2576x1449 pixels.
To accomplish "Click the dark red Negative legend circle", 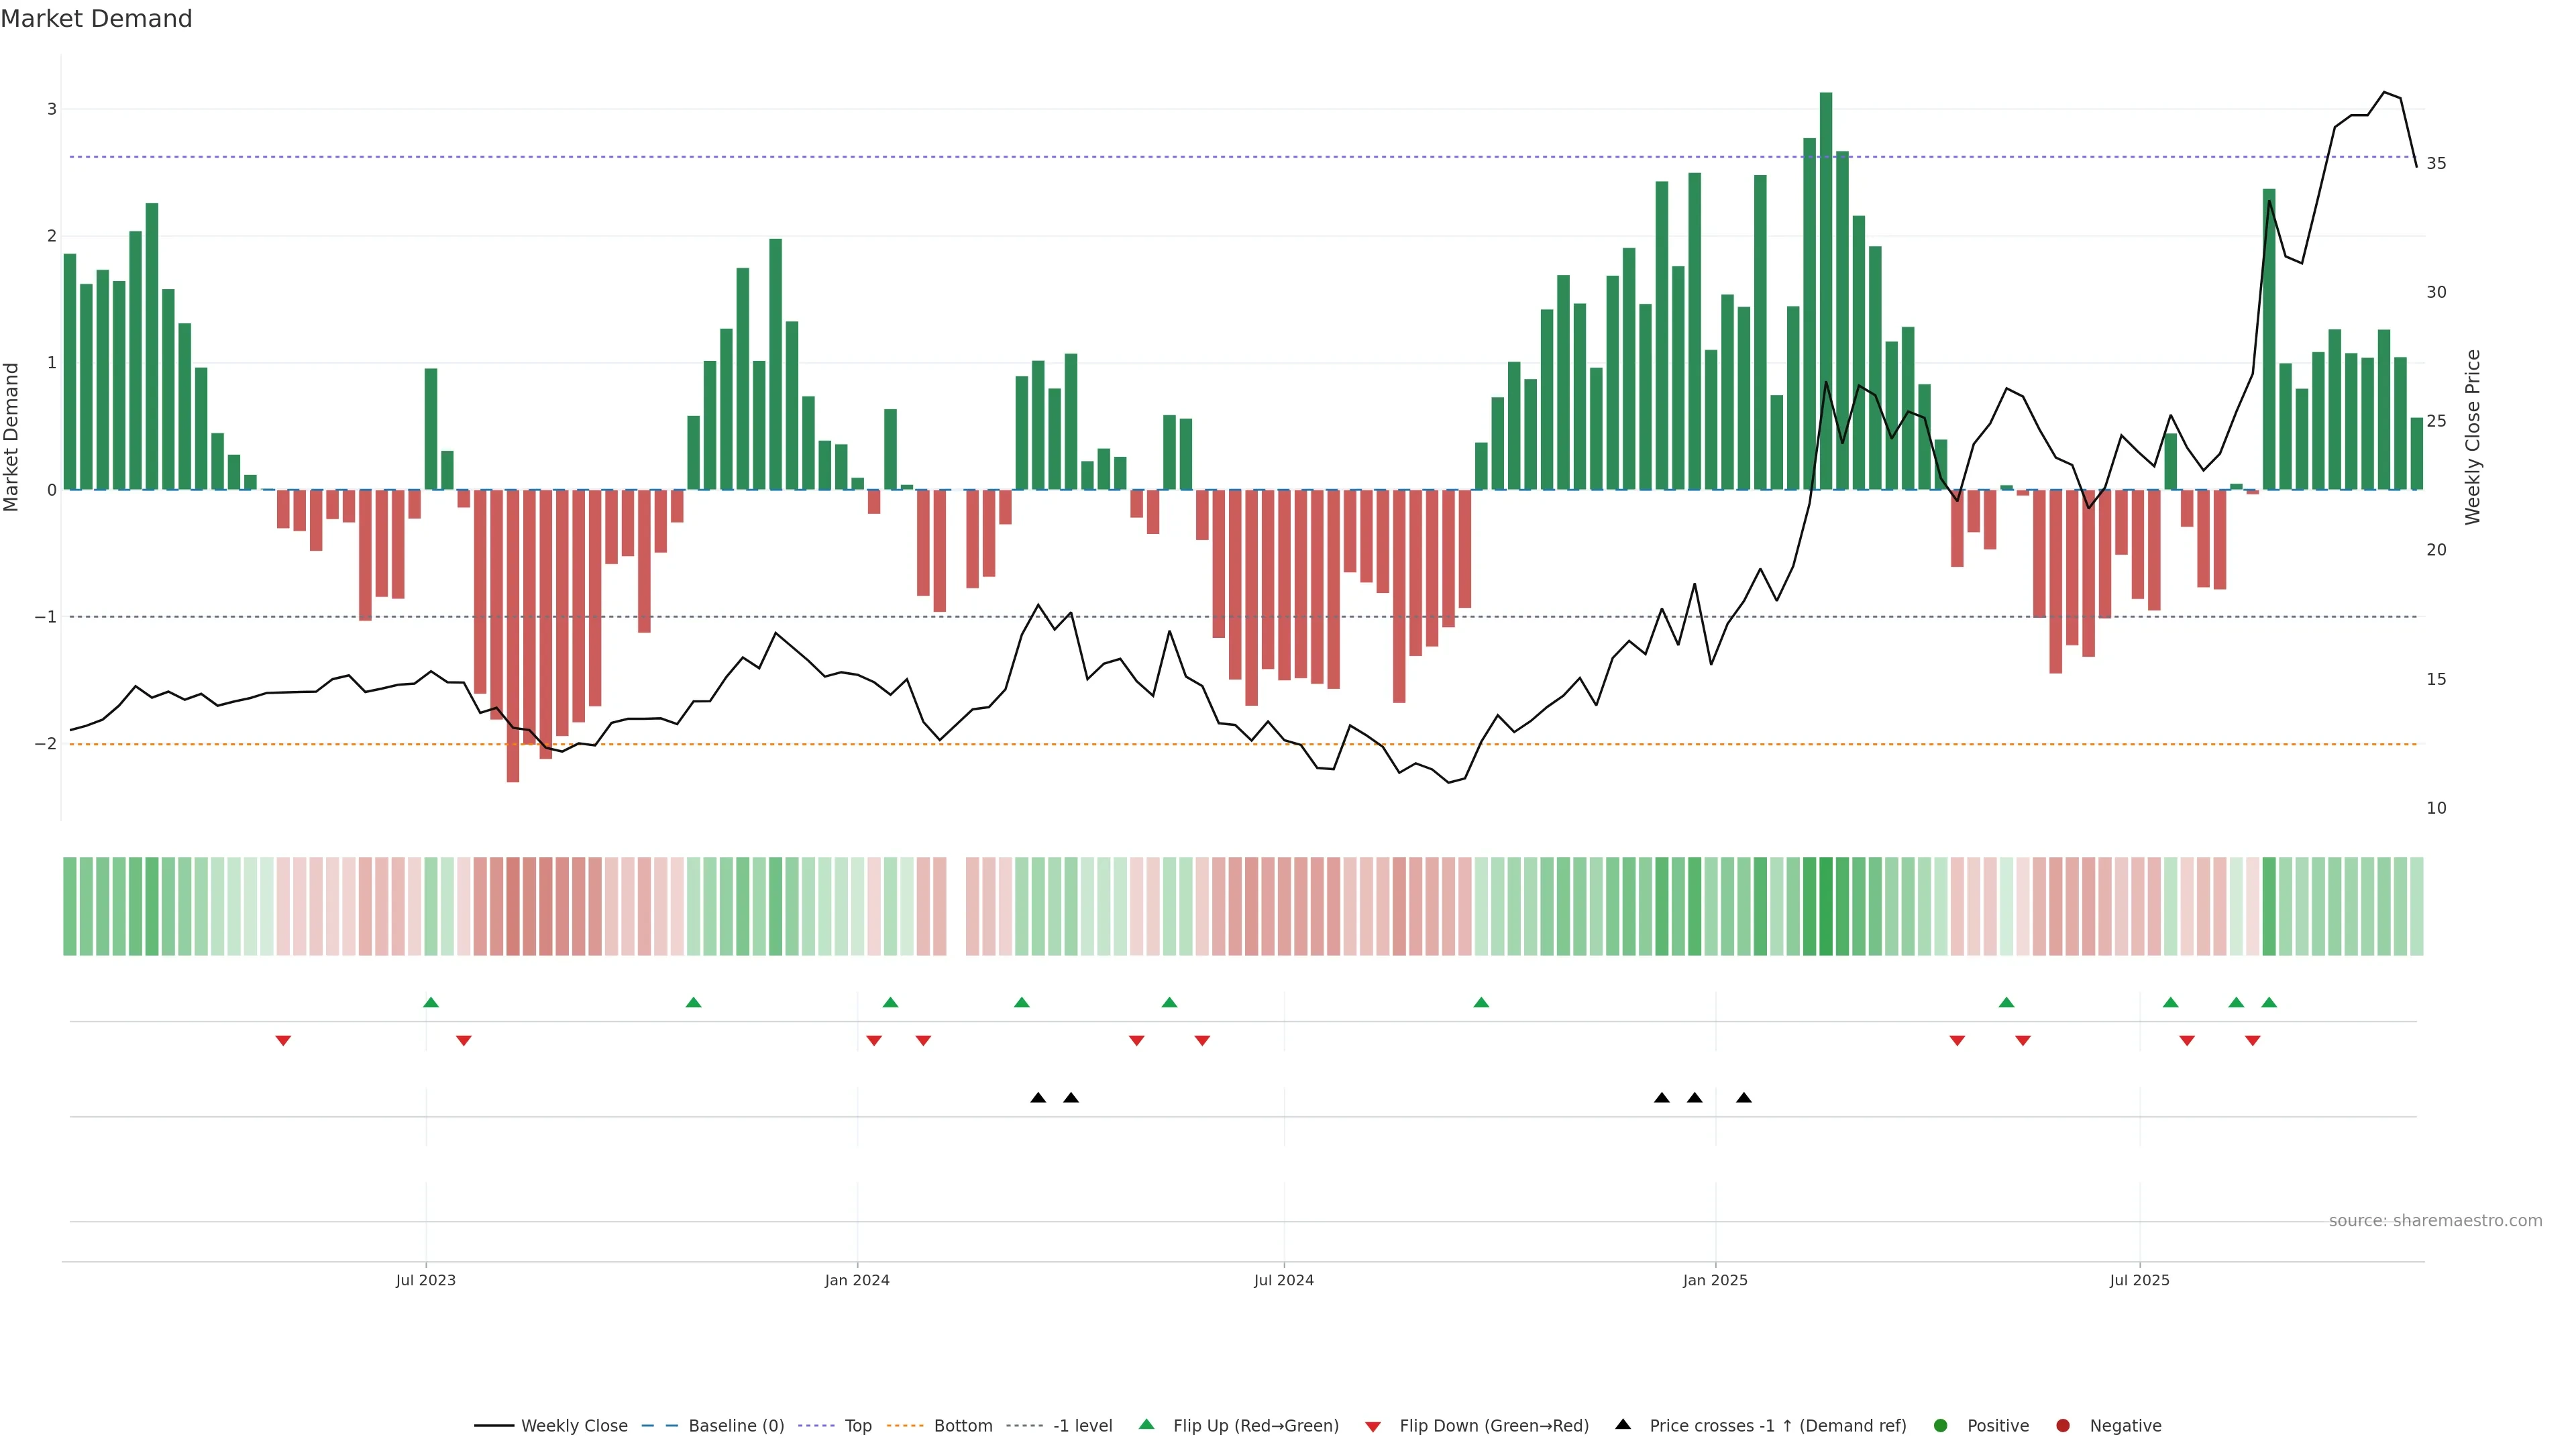I will coord(2063,1425).
